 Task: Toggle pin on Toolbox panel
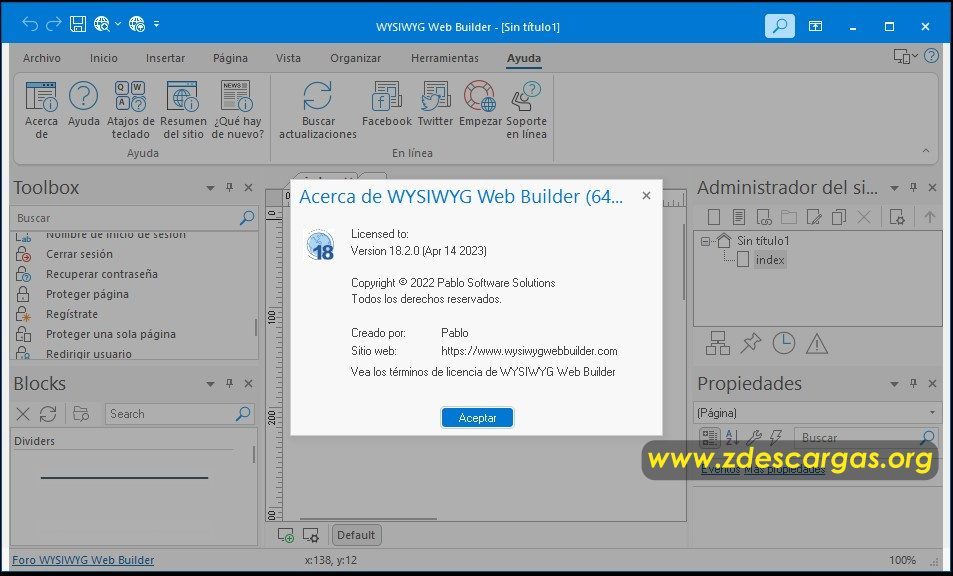[x=230, y=188]
